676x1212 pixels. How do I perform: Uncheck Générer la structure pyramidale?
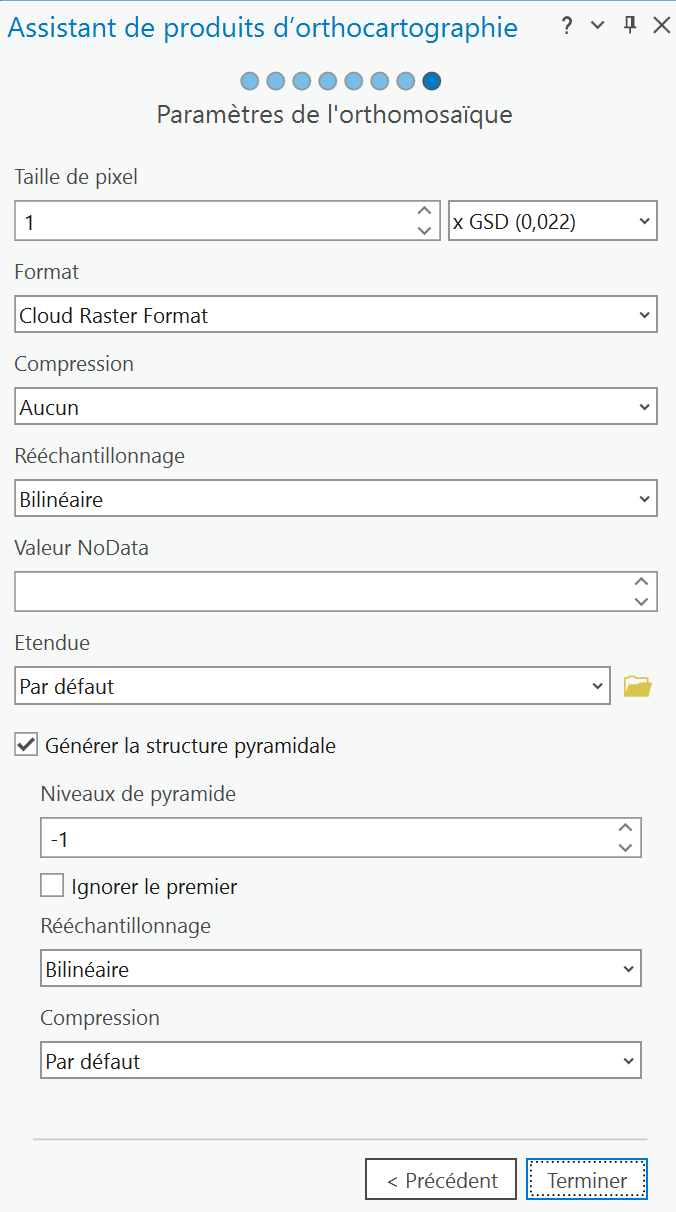click(x=27, y=745)
